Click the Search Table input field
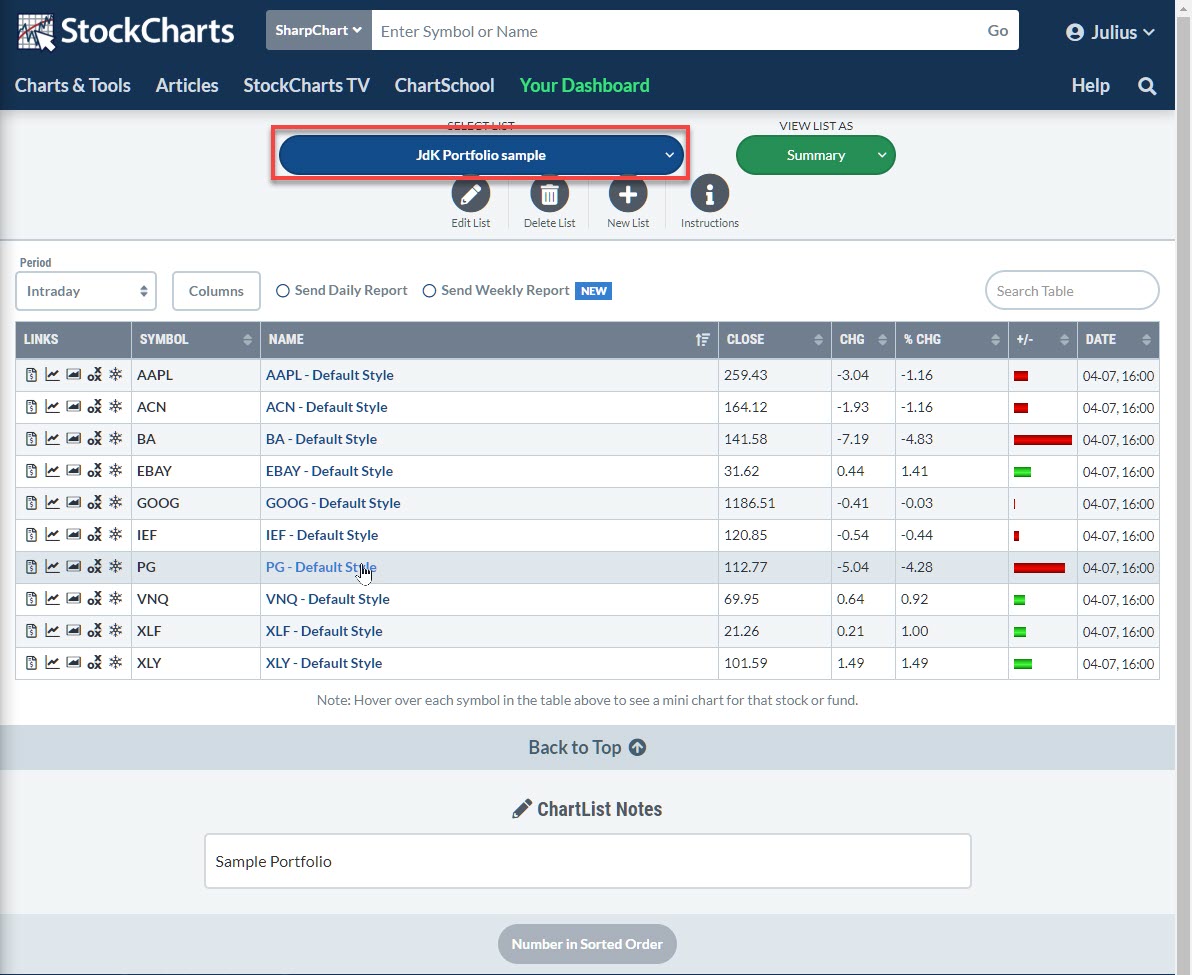 pos(1071,291)
